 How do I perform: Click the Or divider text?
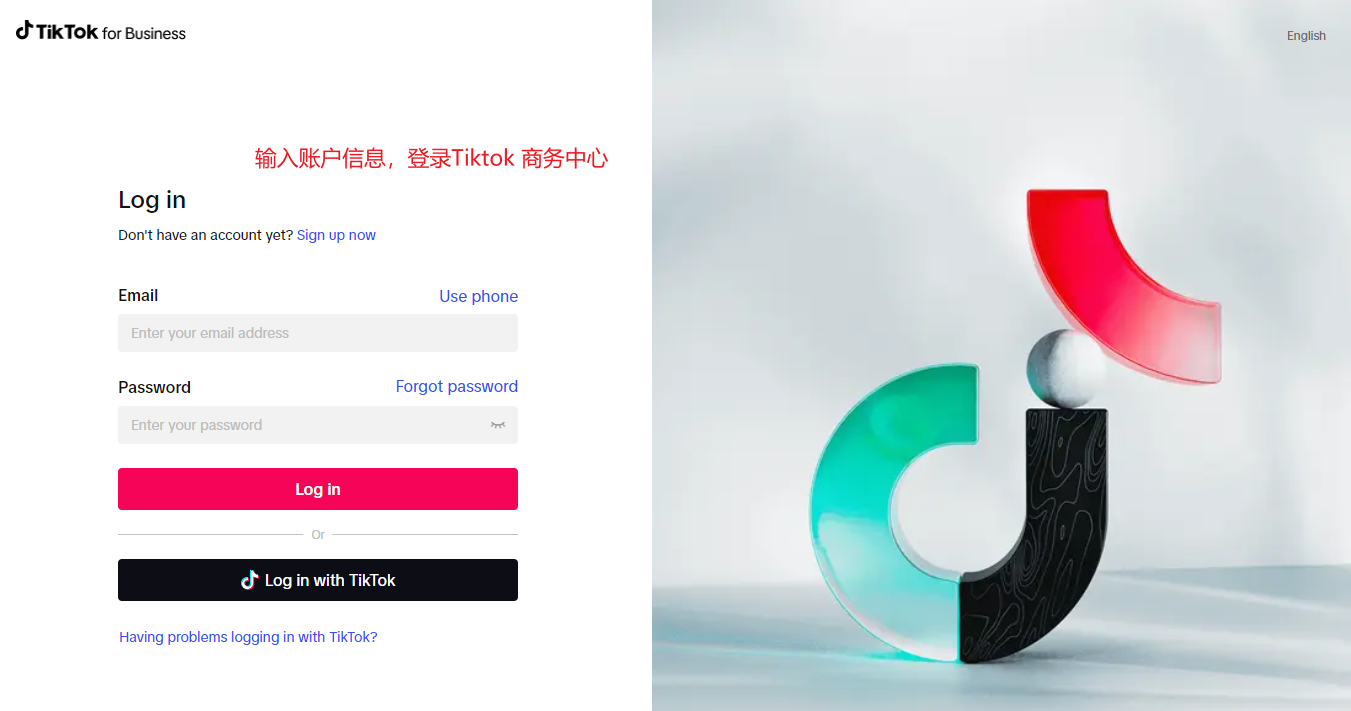click(318, 535)
